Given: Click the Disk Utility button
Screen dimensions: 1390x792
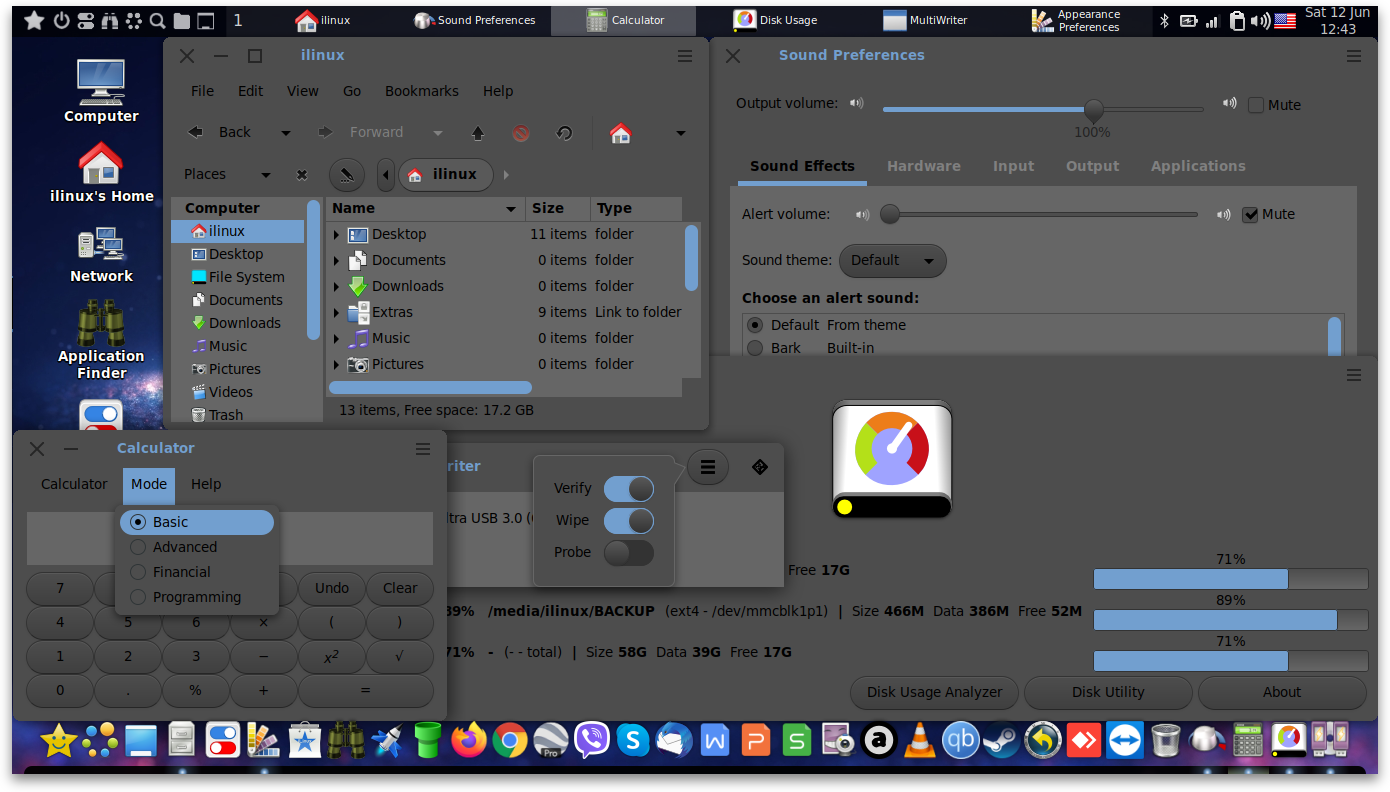Looking at the screenshot, I should 1108,692.
